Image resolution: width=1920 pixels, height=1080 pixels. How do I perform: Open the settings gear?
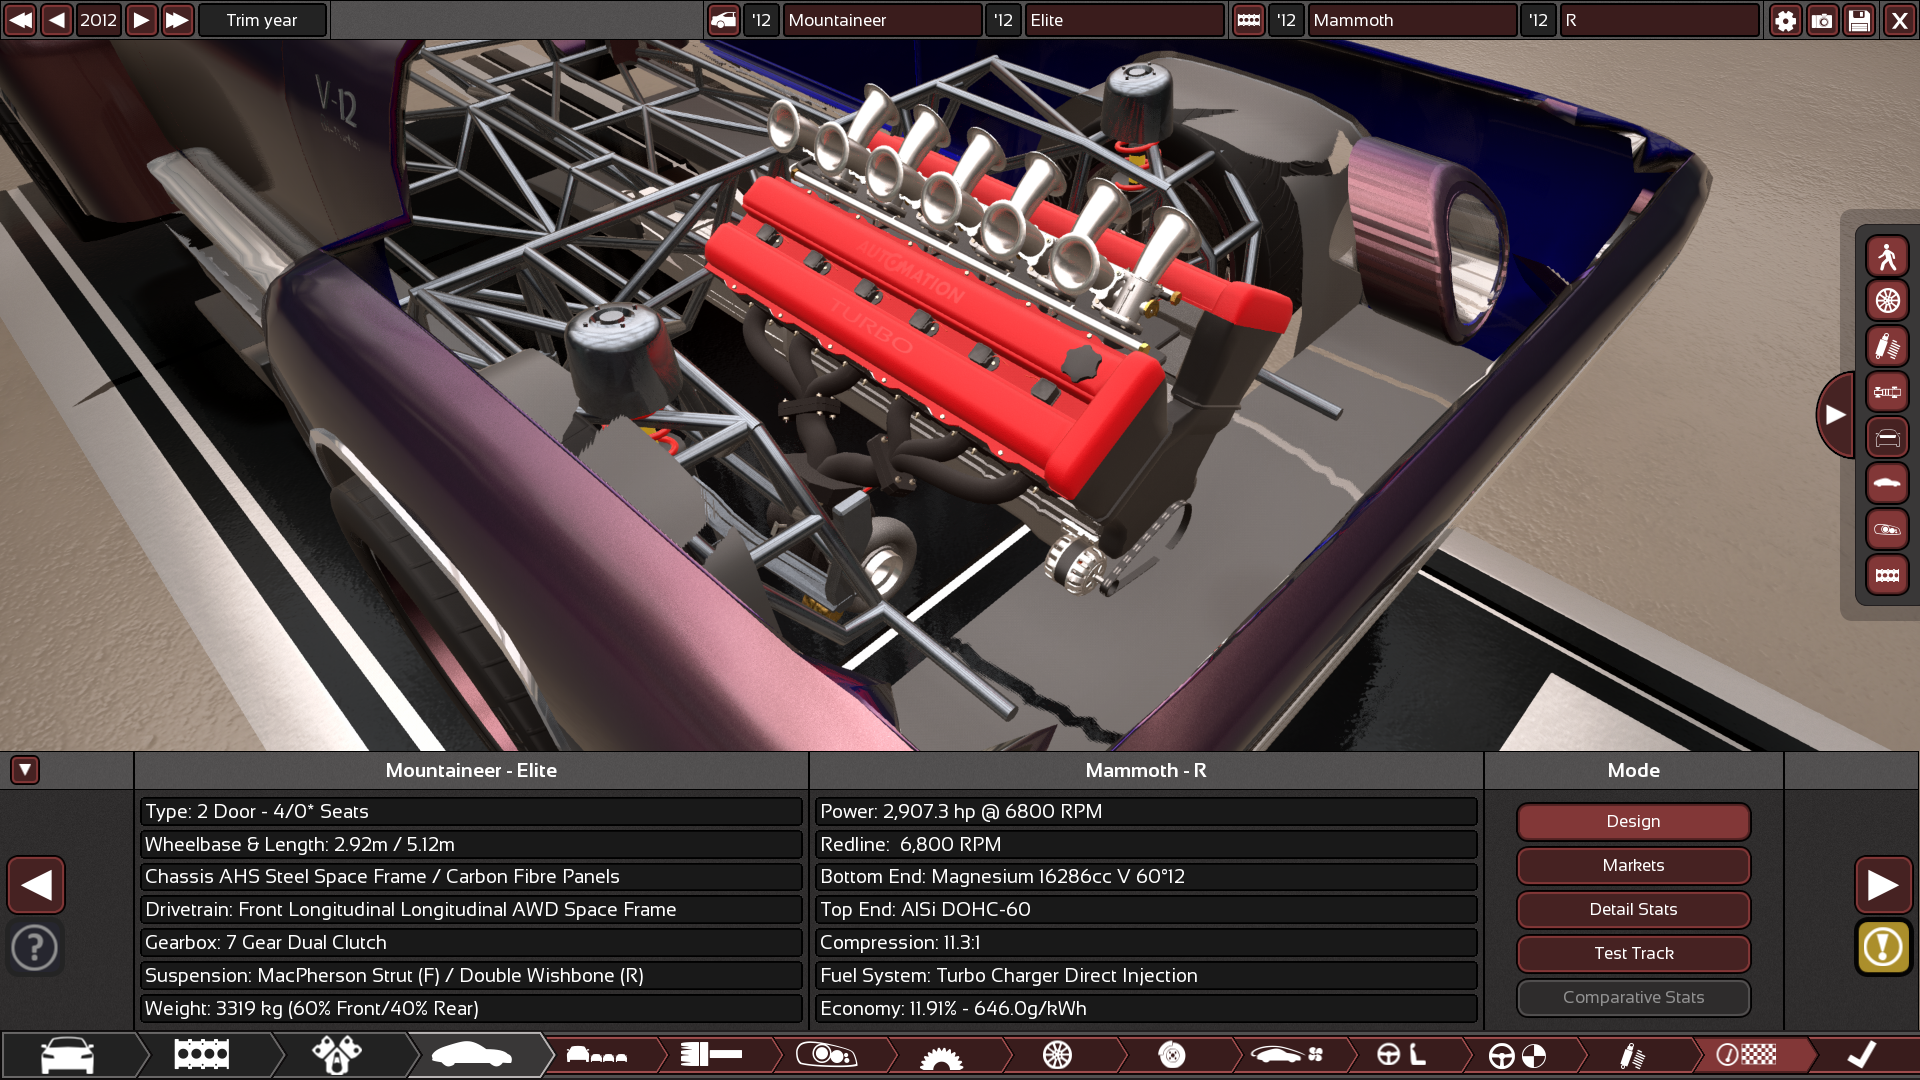pos(1785,20)
